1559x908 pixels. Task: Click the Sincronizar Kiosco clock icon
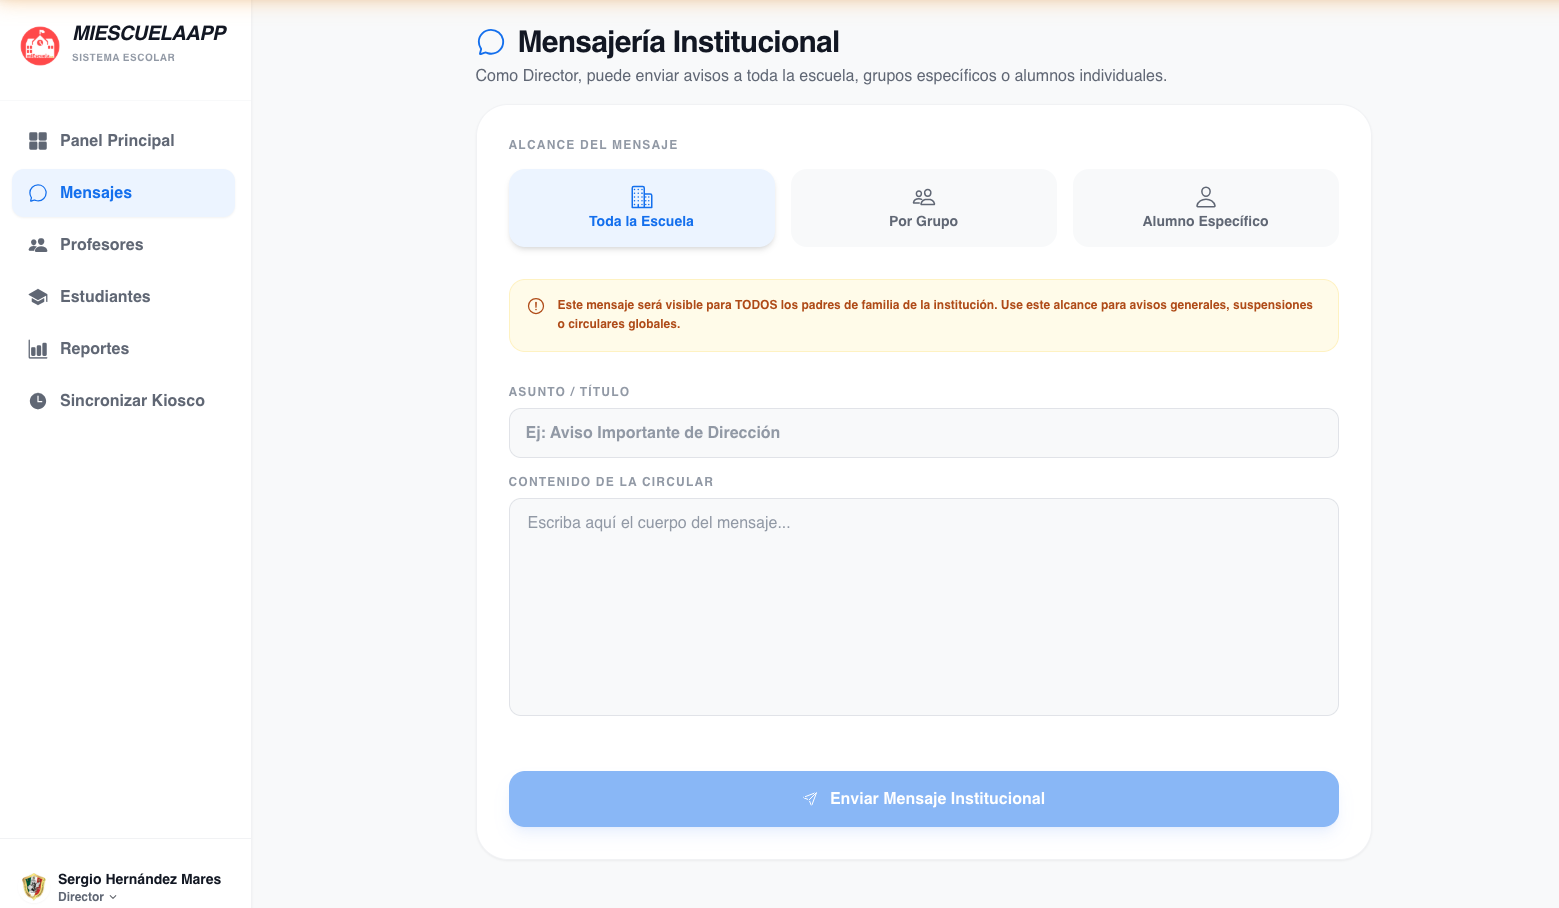(x=38, y=400)
